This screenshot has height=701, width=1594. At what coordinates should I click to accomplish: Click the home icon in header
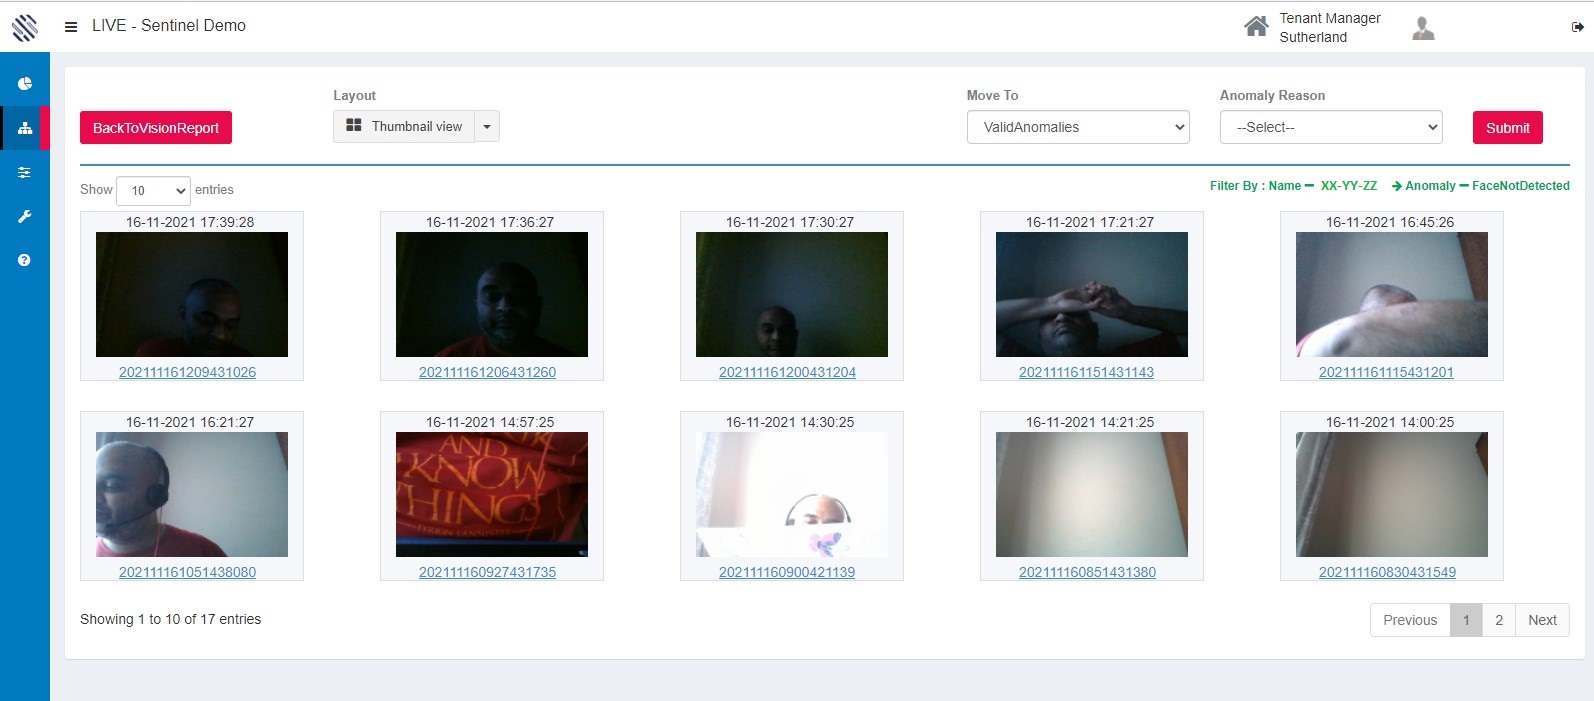pyautogui.click(x=1256, y=27)
